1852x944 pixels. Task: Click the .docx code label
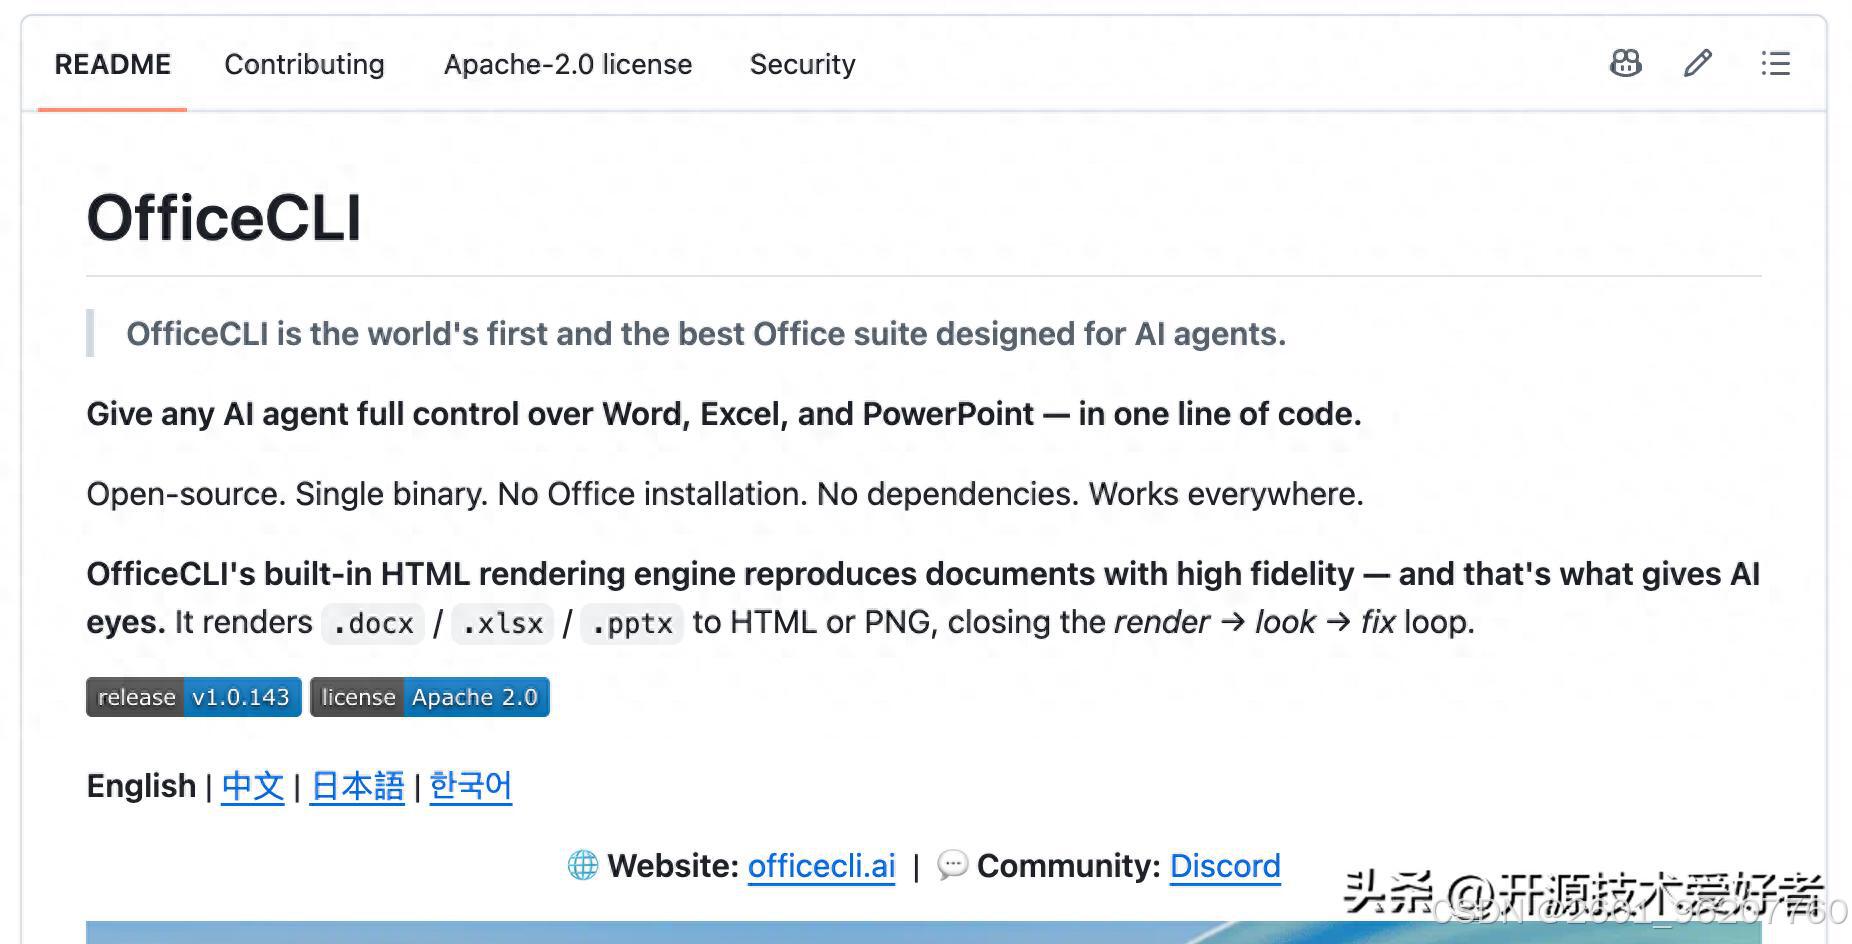pos(373,623)
